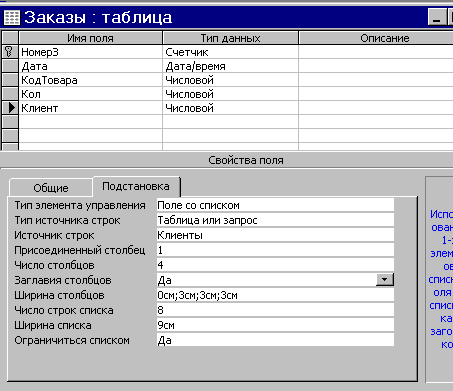Click the Тип элемента управления value field
This screenshot has width=453, height=391.
tap(275, 205)
